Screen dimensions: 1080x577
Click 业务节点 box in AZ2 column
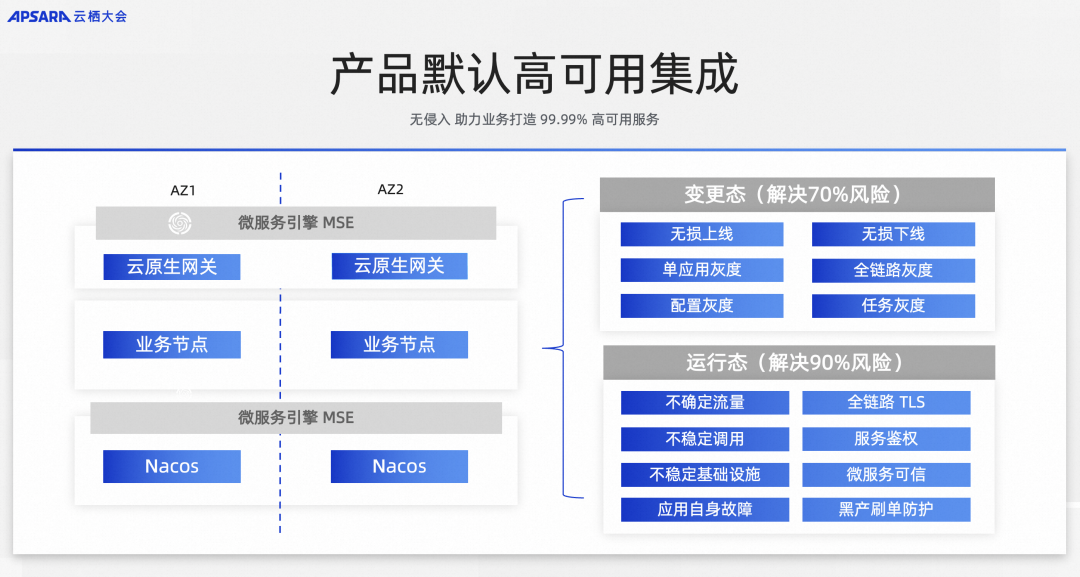point(399,344)
